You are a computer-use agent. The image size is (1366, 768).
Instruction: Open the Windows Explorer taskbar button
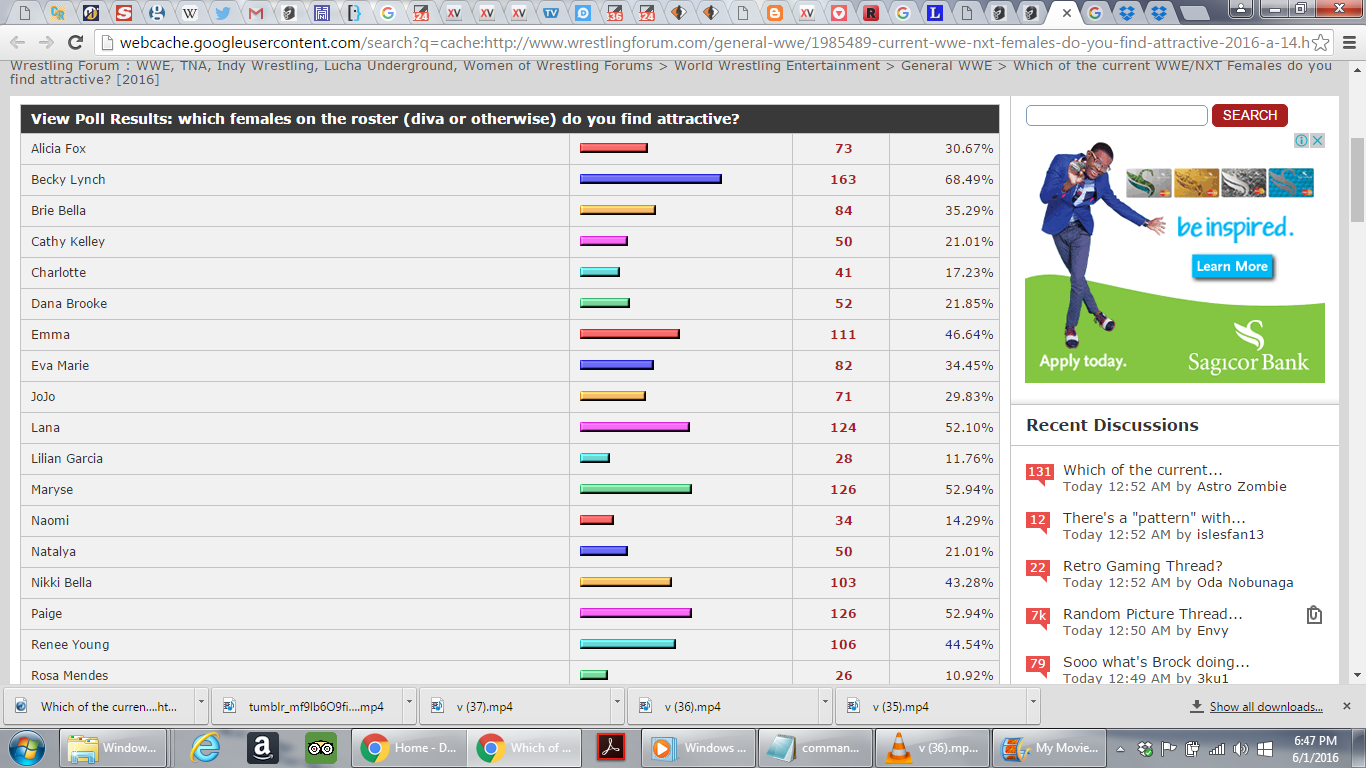pos(113,748)
